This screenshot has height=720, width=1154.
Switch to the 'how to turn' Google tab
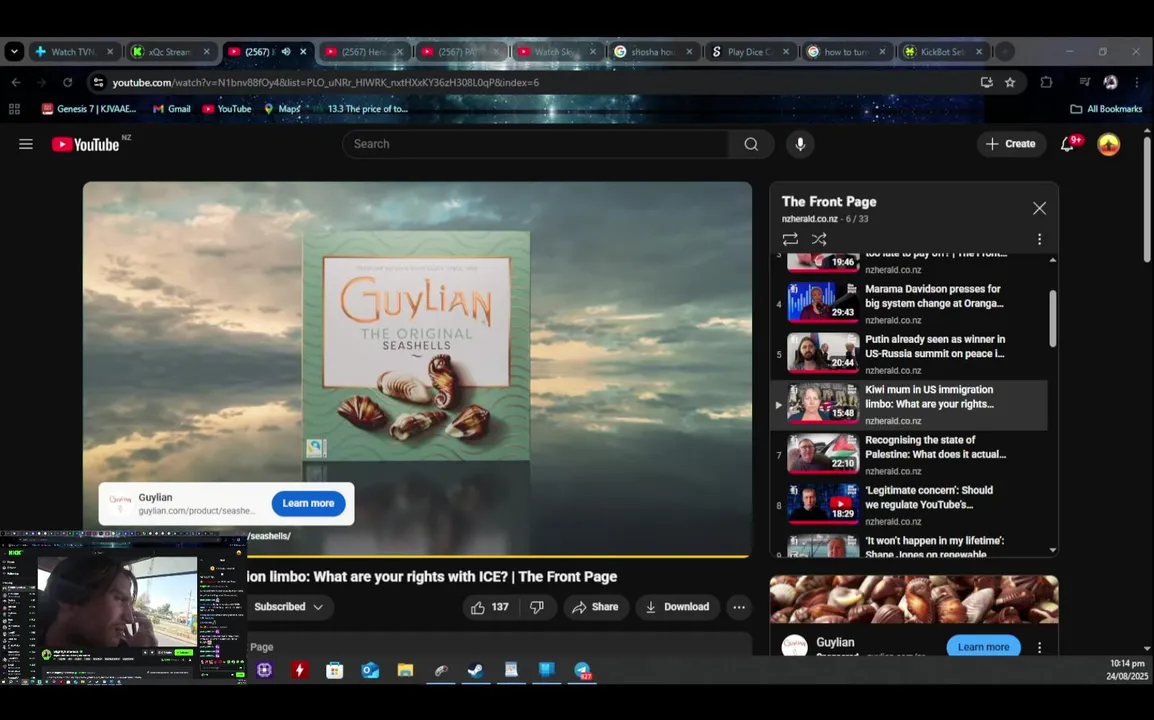[846, 52]
